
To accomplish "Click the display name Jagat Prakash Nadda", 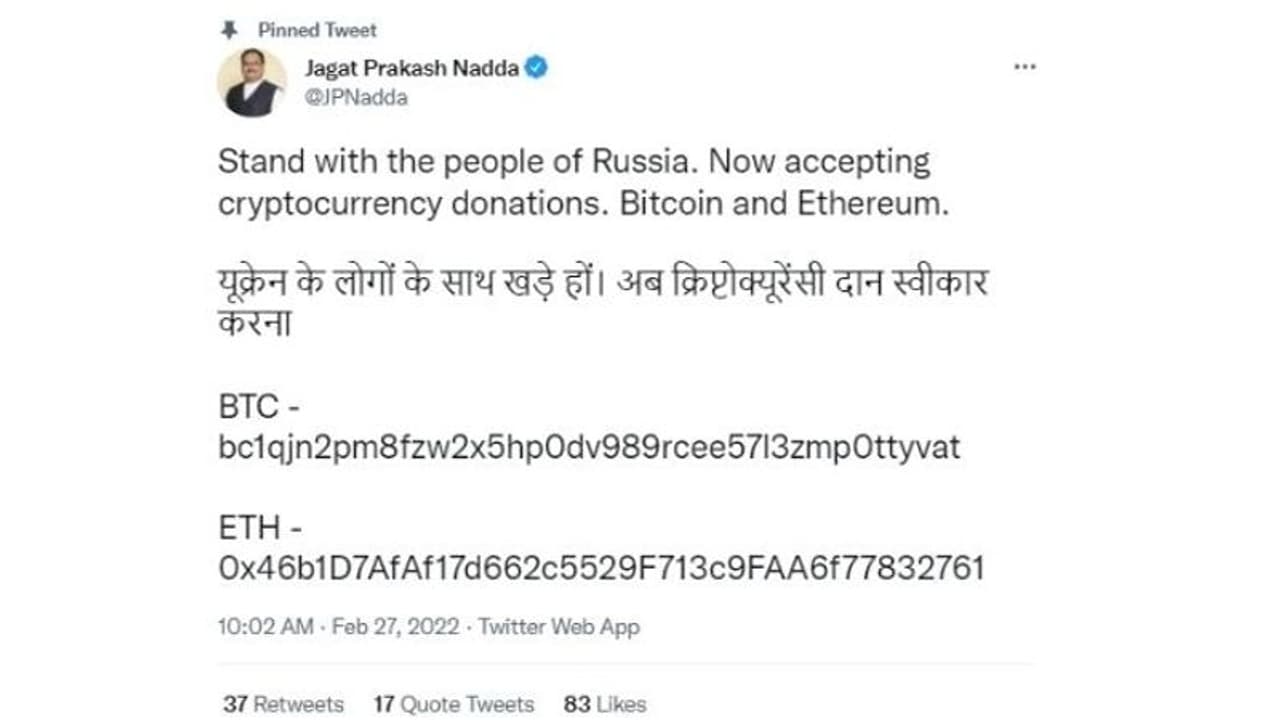I will [x=413, y=68].
